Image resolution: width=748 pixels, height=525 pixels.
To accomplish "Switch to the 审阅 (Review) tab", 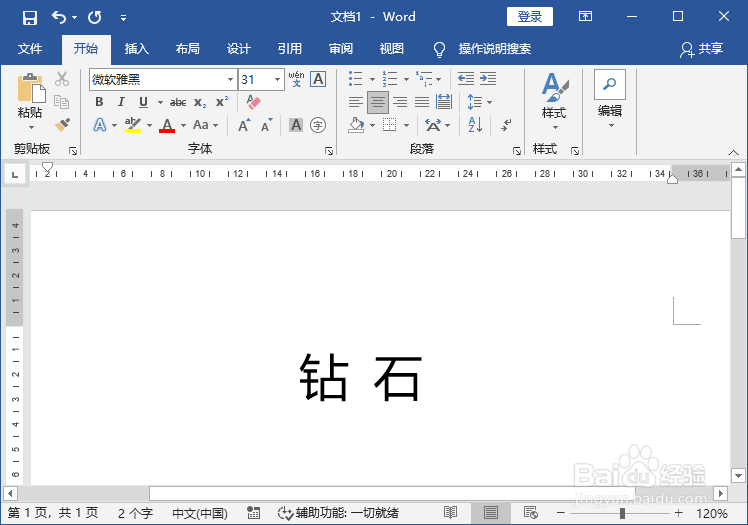I will coord(341,49).
